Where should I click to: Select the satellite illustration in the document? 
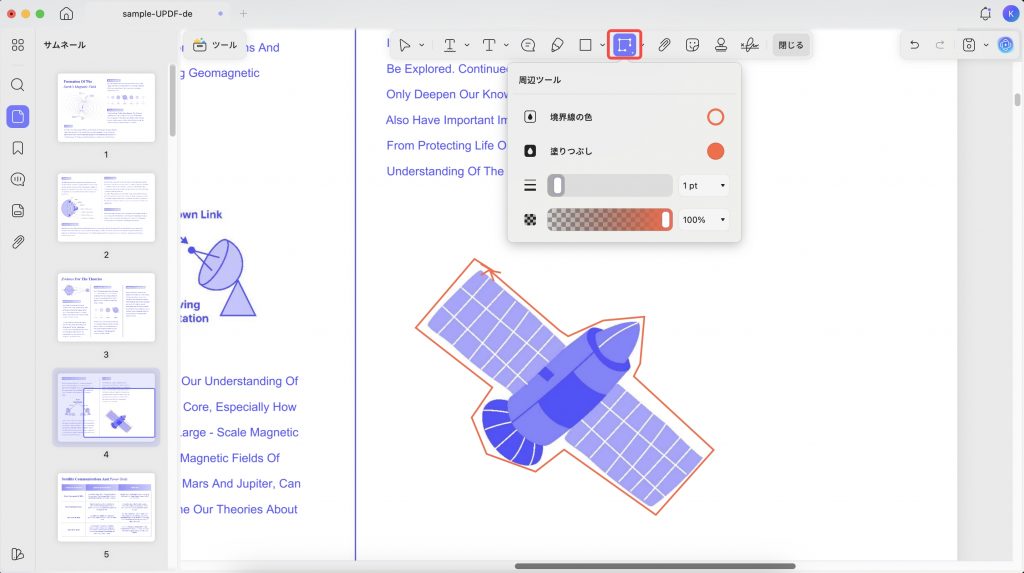(565, 387)
